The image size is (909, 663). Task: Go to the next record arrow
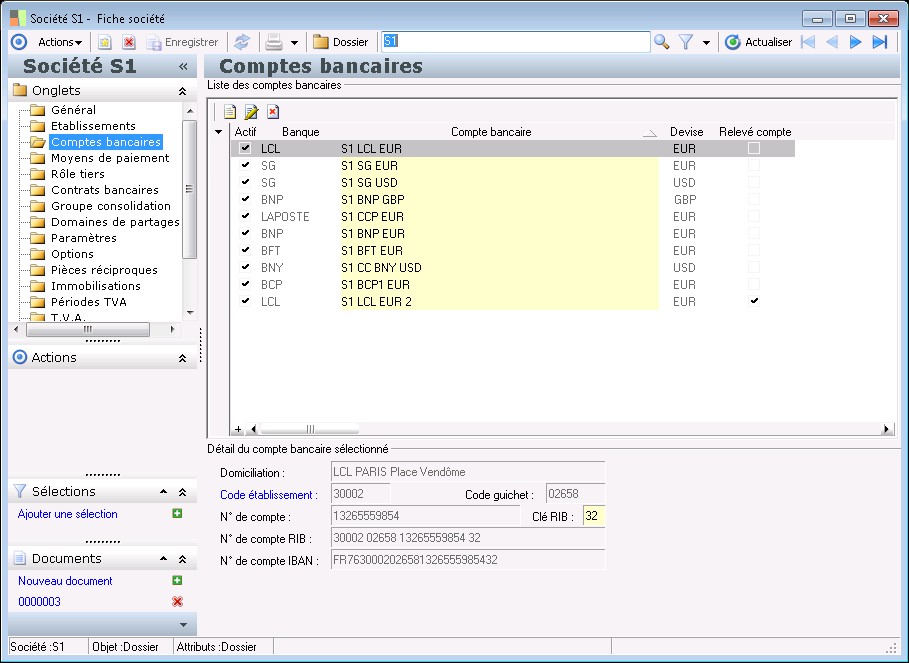(855, 42)
